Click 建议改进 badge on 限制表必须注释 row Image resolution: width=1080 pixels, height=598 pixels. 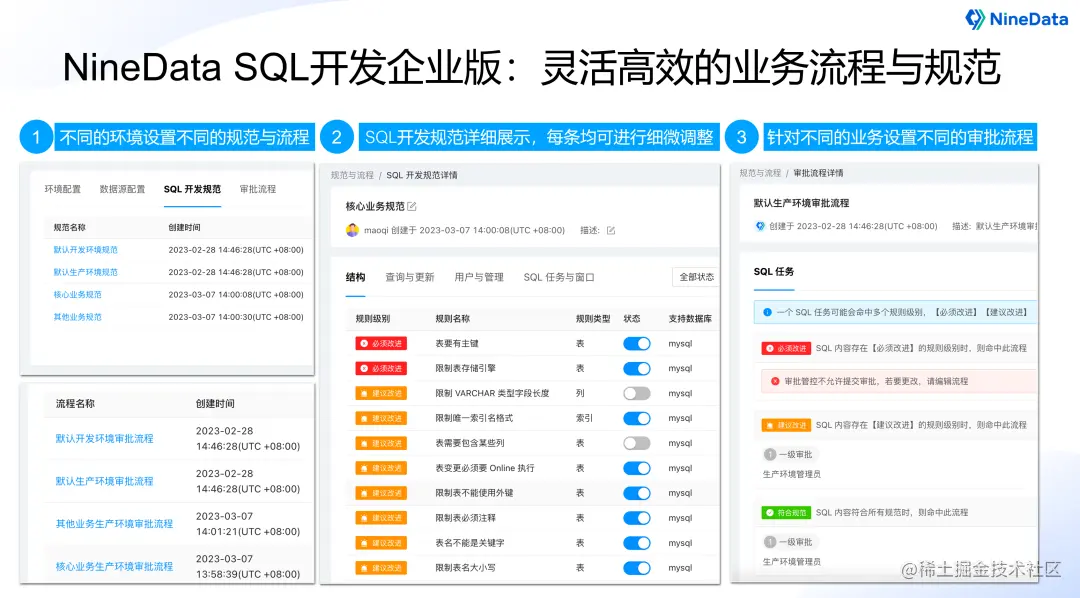(x=381, y=518)
